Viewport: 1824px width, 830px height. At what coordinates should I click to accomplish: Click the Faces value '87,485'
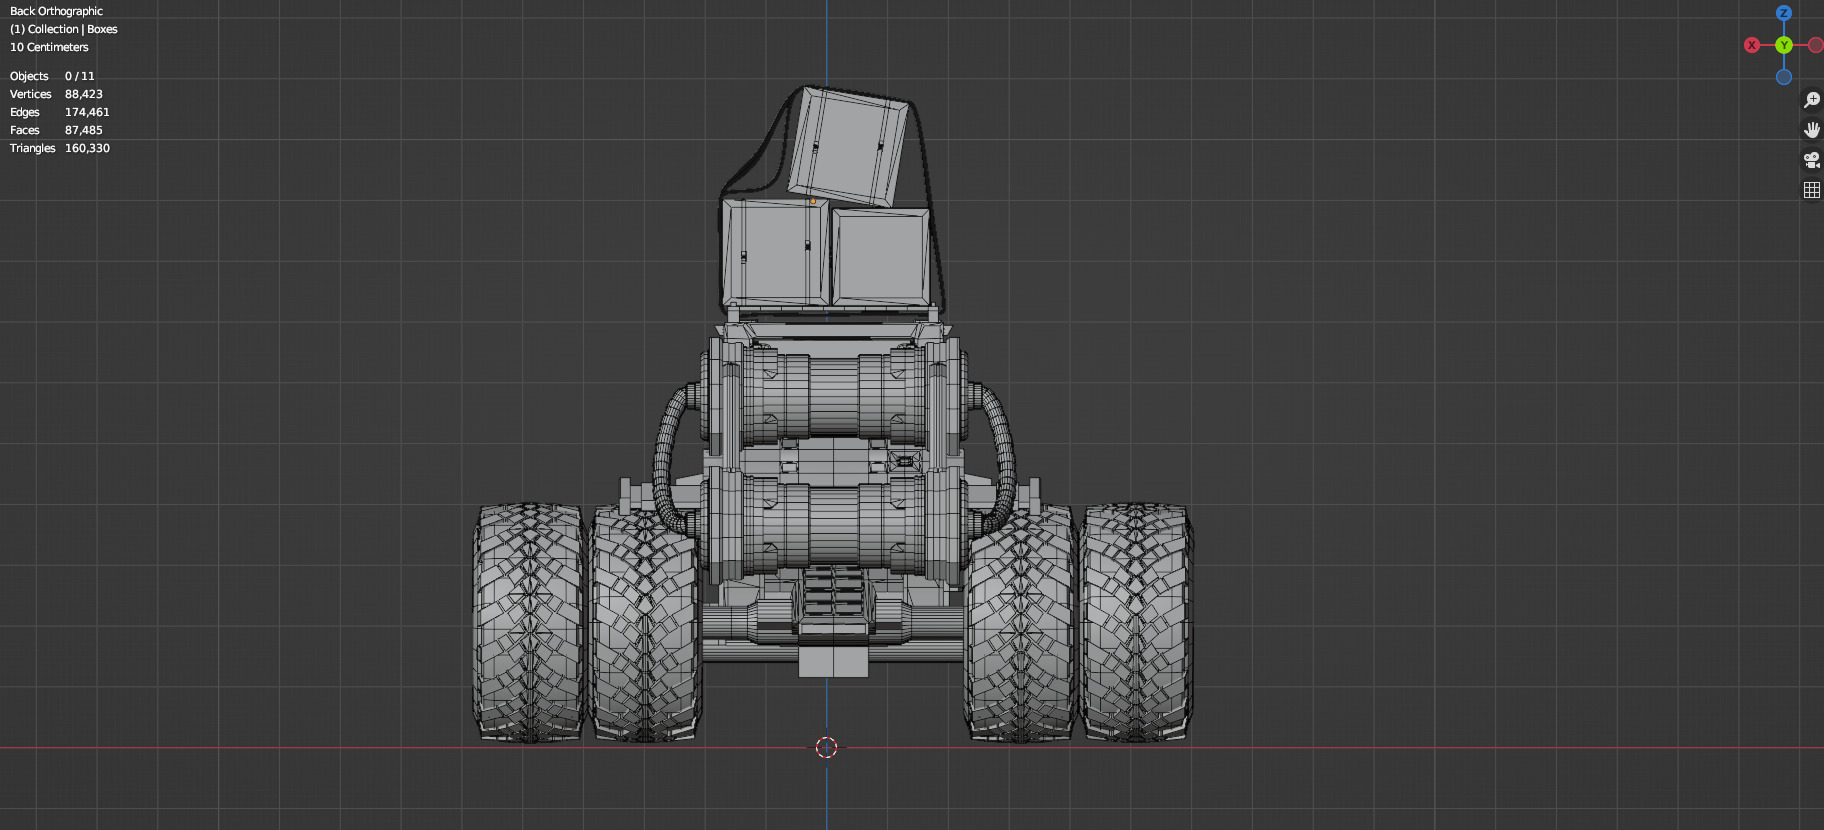84,130
